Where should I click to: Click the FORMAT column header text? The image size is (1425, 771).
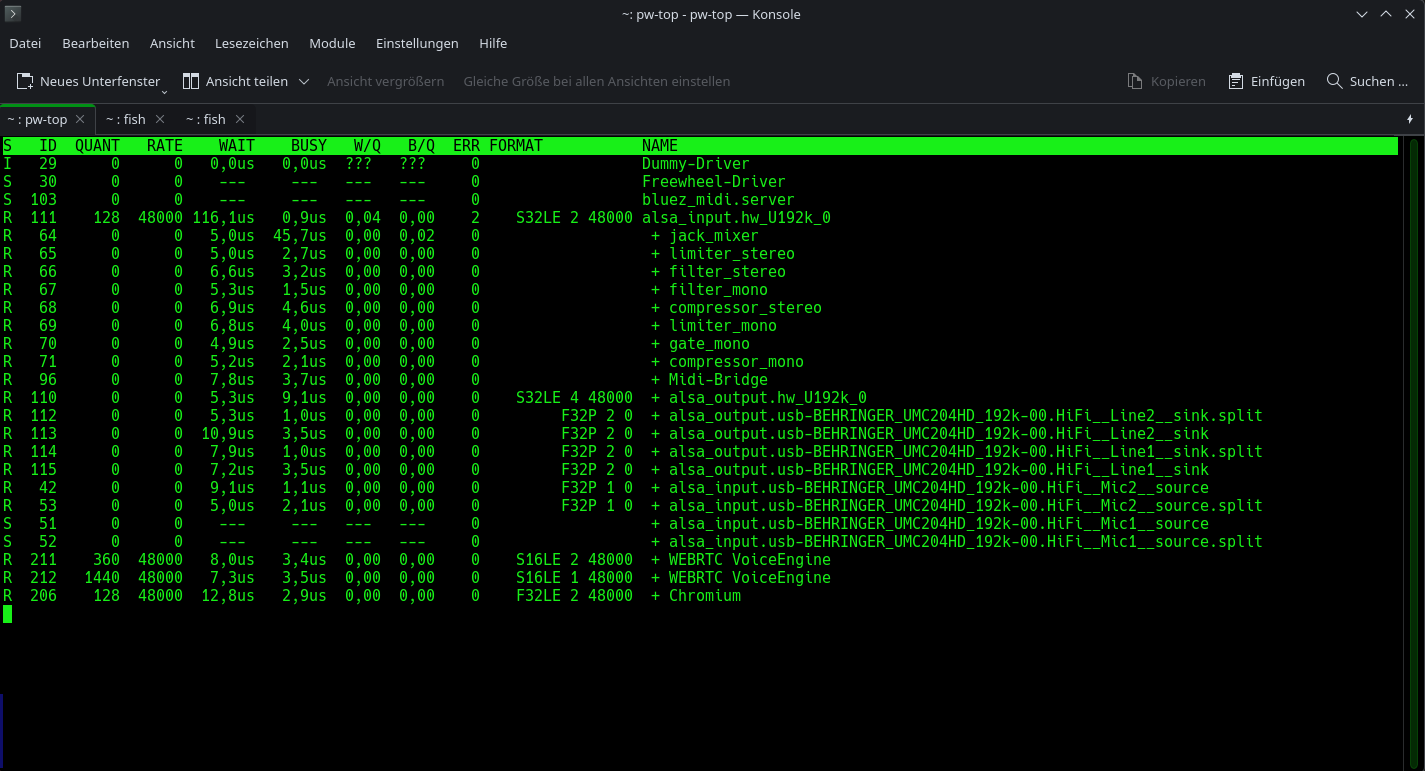pos(516,146)
